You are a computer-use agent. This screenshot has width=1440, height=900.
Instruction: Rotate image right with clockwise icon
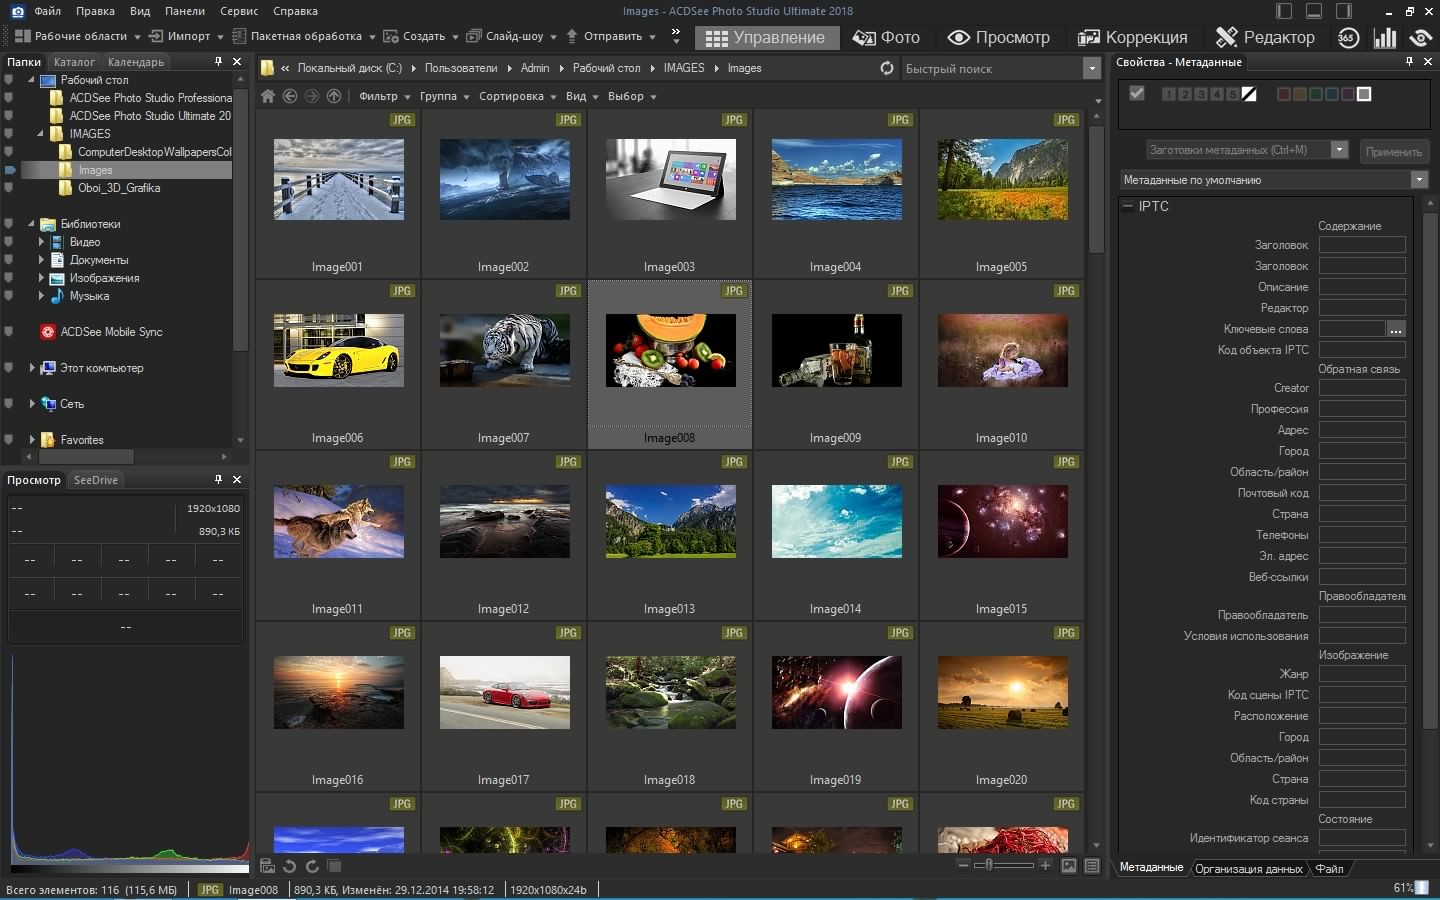(312, 866)
